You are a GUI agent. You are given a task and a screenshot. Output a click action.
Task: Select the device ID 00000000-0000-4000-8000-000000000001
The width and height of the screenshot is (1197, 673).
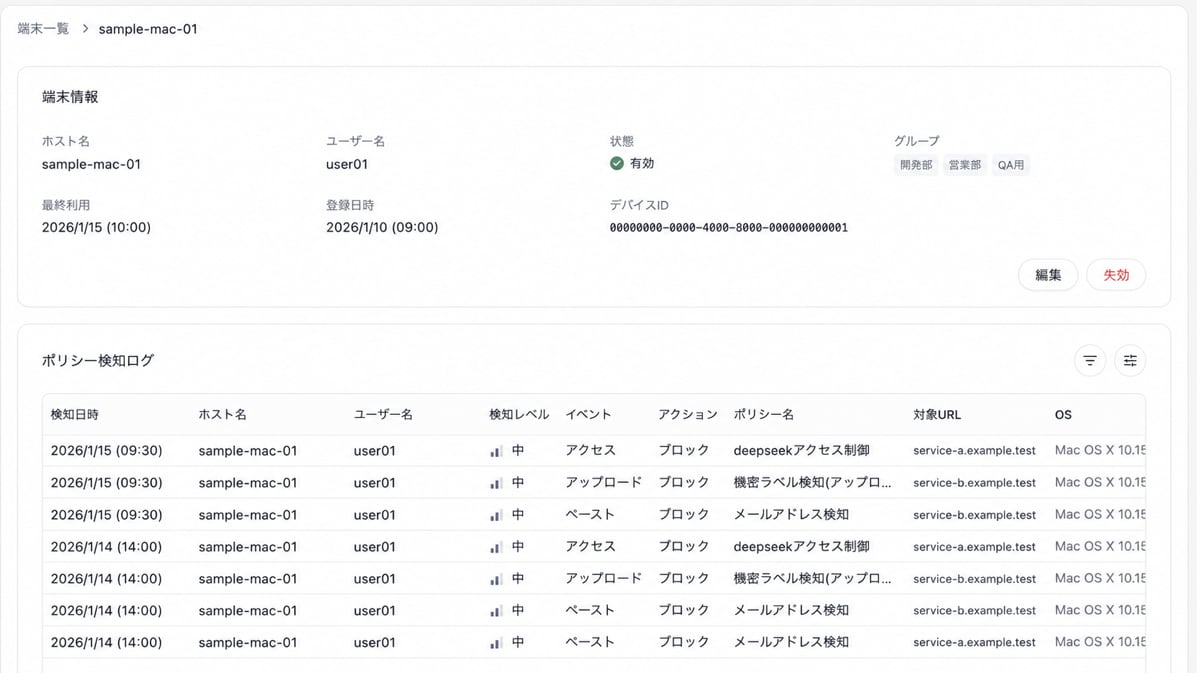coord(728,227)
